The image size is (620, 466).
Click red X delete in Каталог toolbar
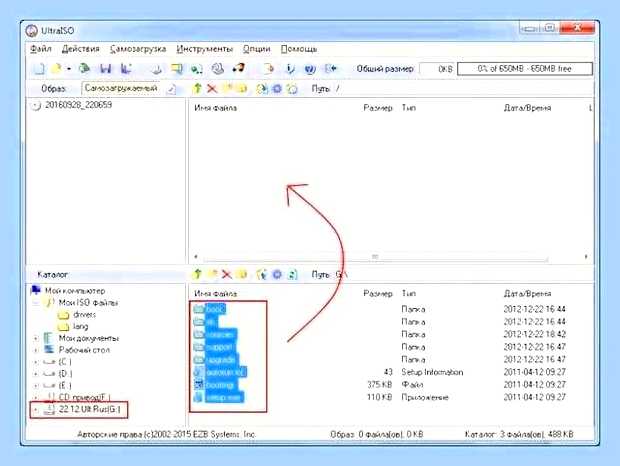227,274
